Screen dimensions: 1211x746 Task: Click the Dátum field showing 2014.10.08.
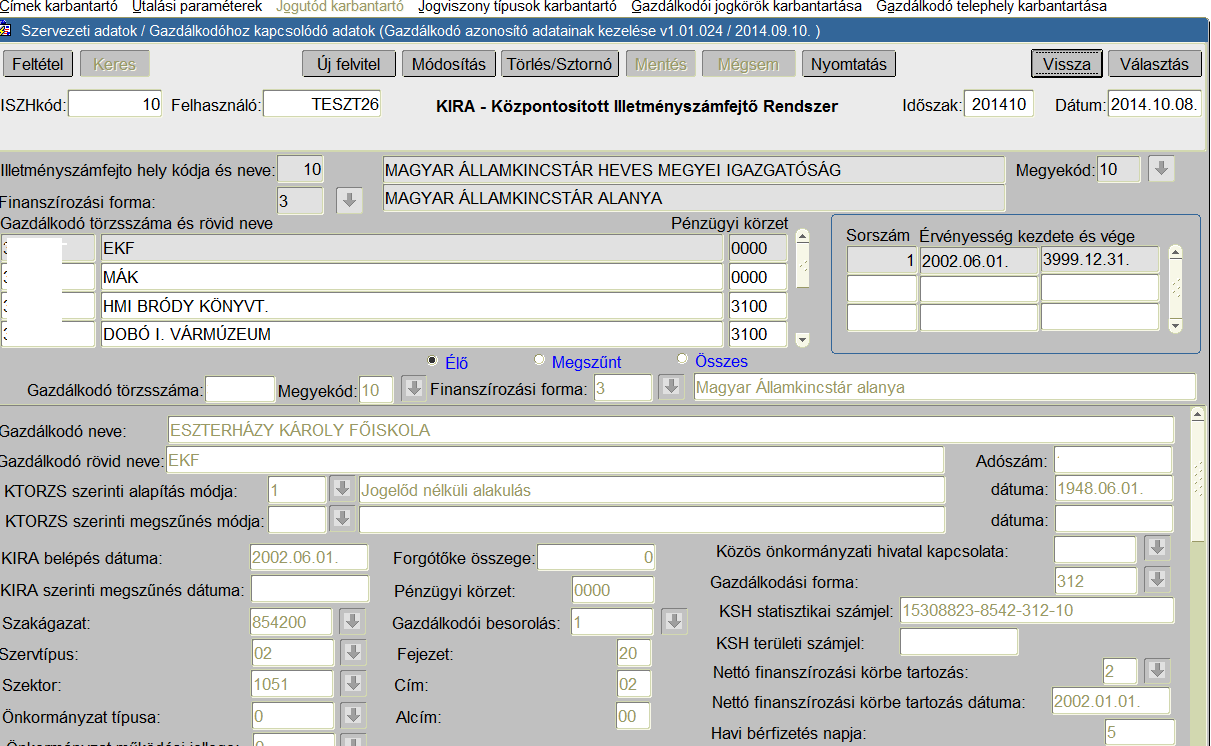pyautogui.click(x=1154, y=104)
